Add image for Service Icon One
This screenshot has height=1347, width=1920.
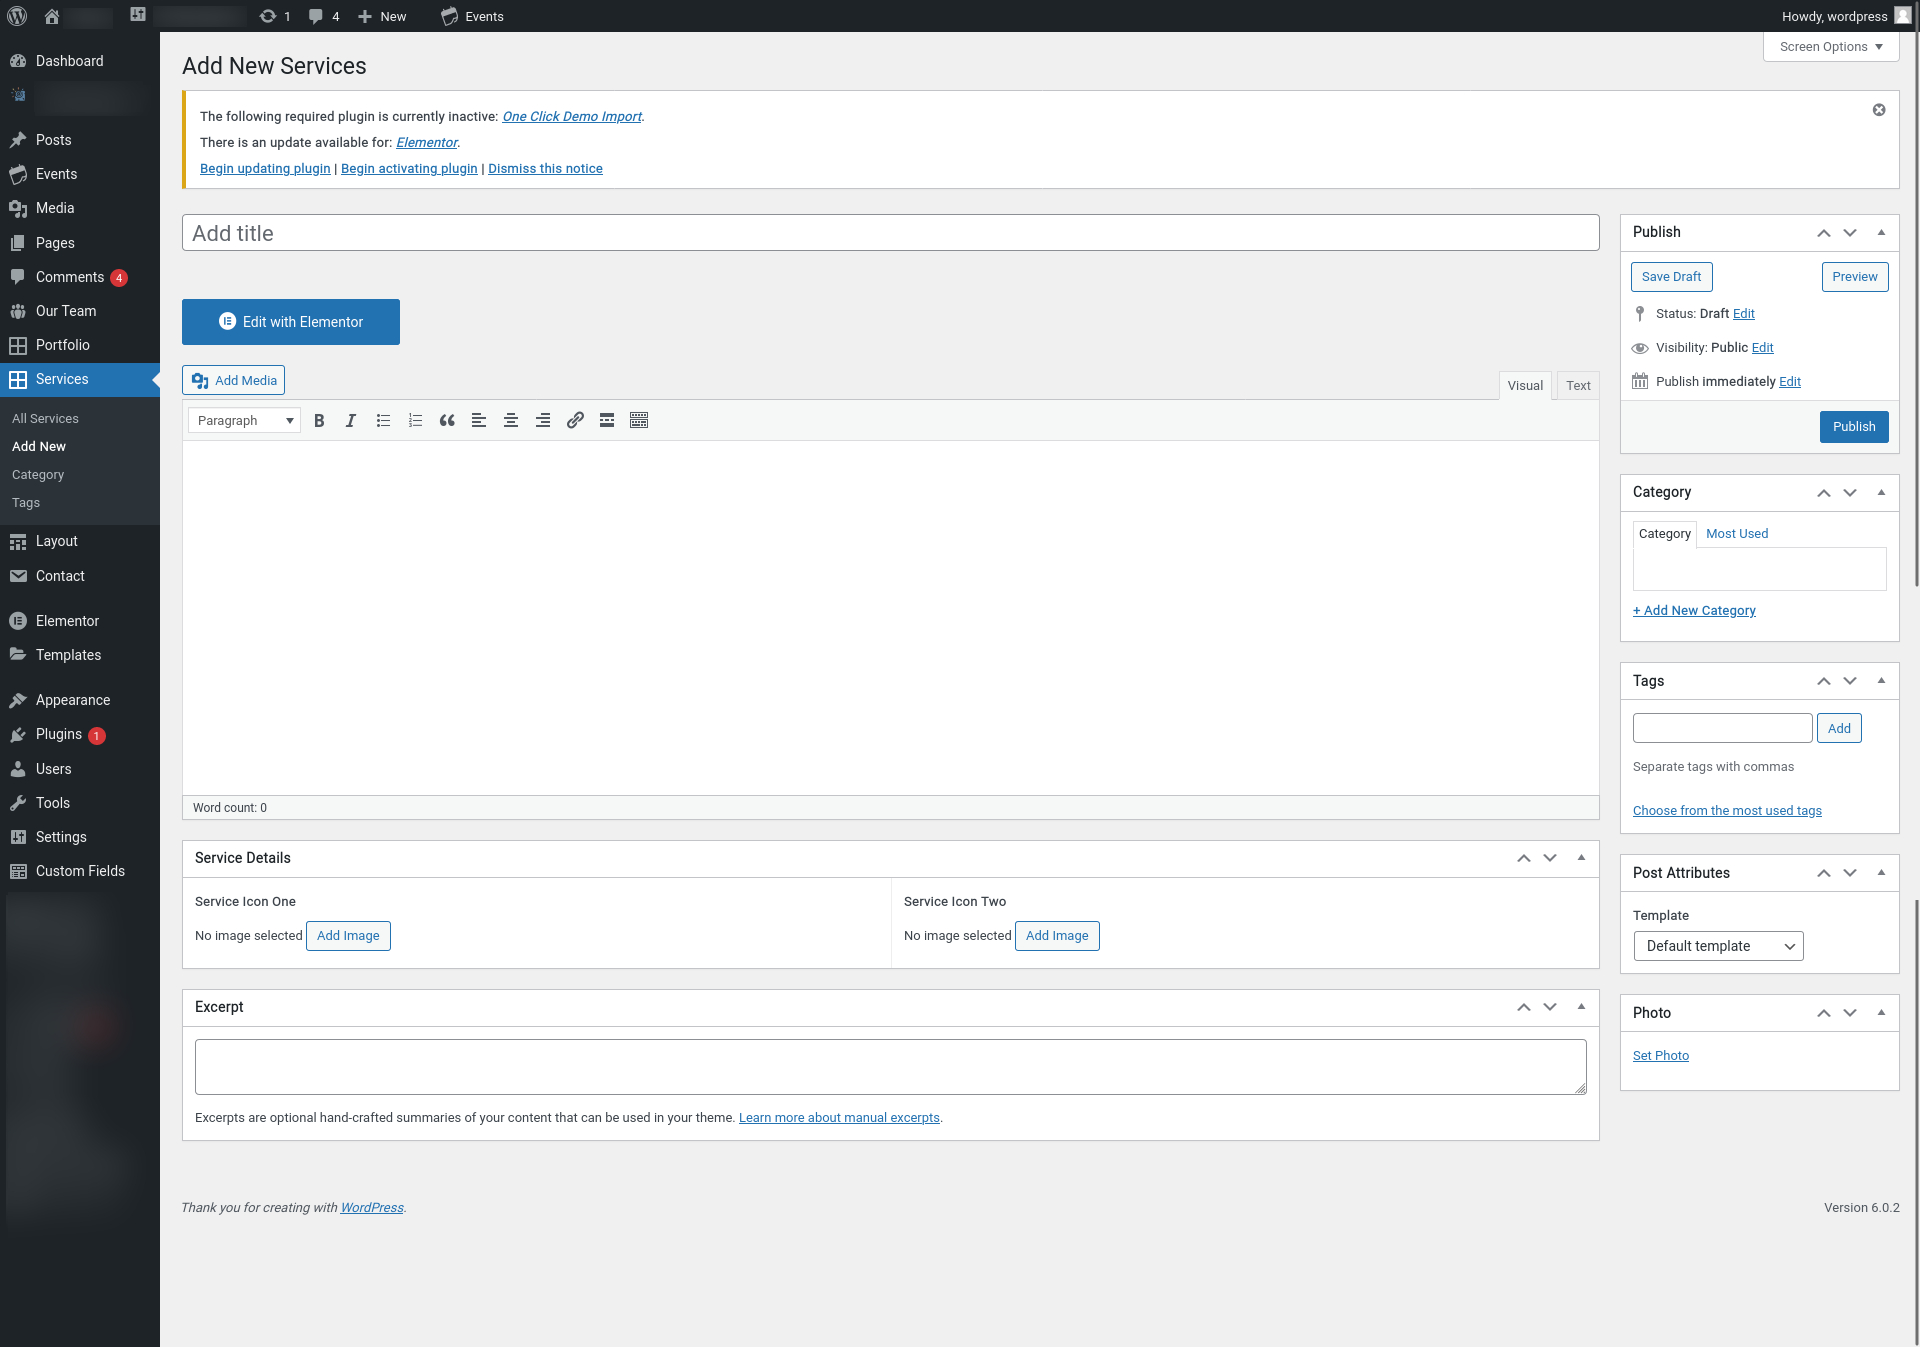(x=348, y=936)
